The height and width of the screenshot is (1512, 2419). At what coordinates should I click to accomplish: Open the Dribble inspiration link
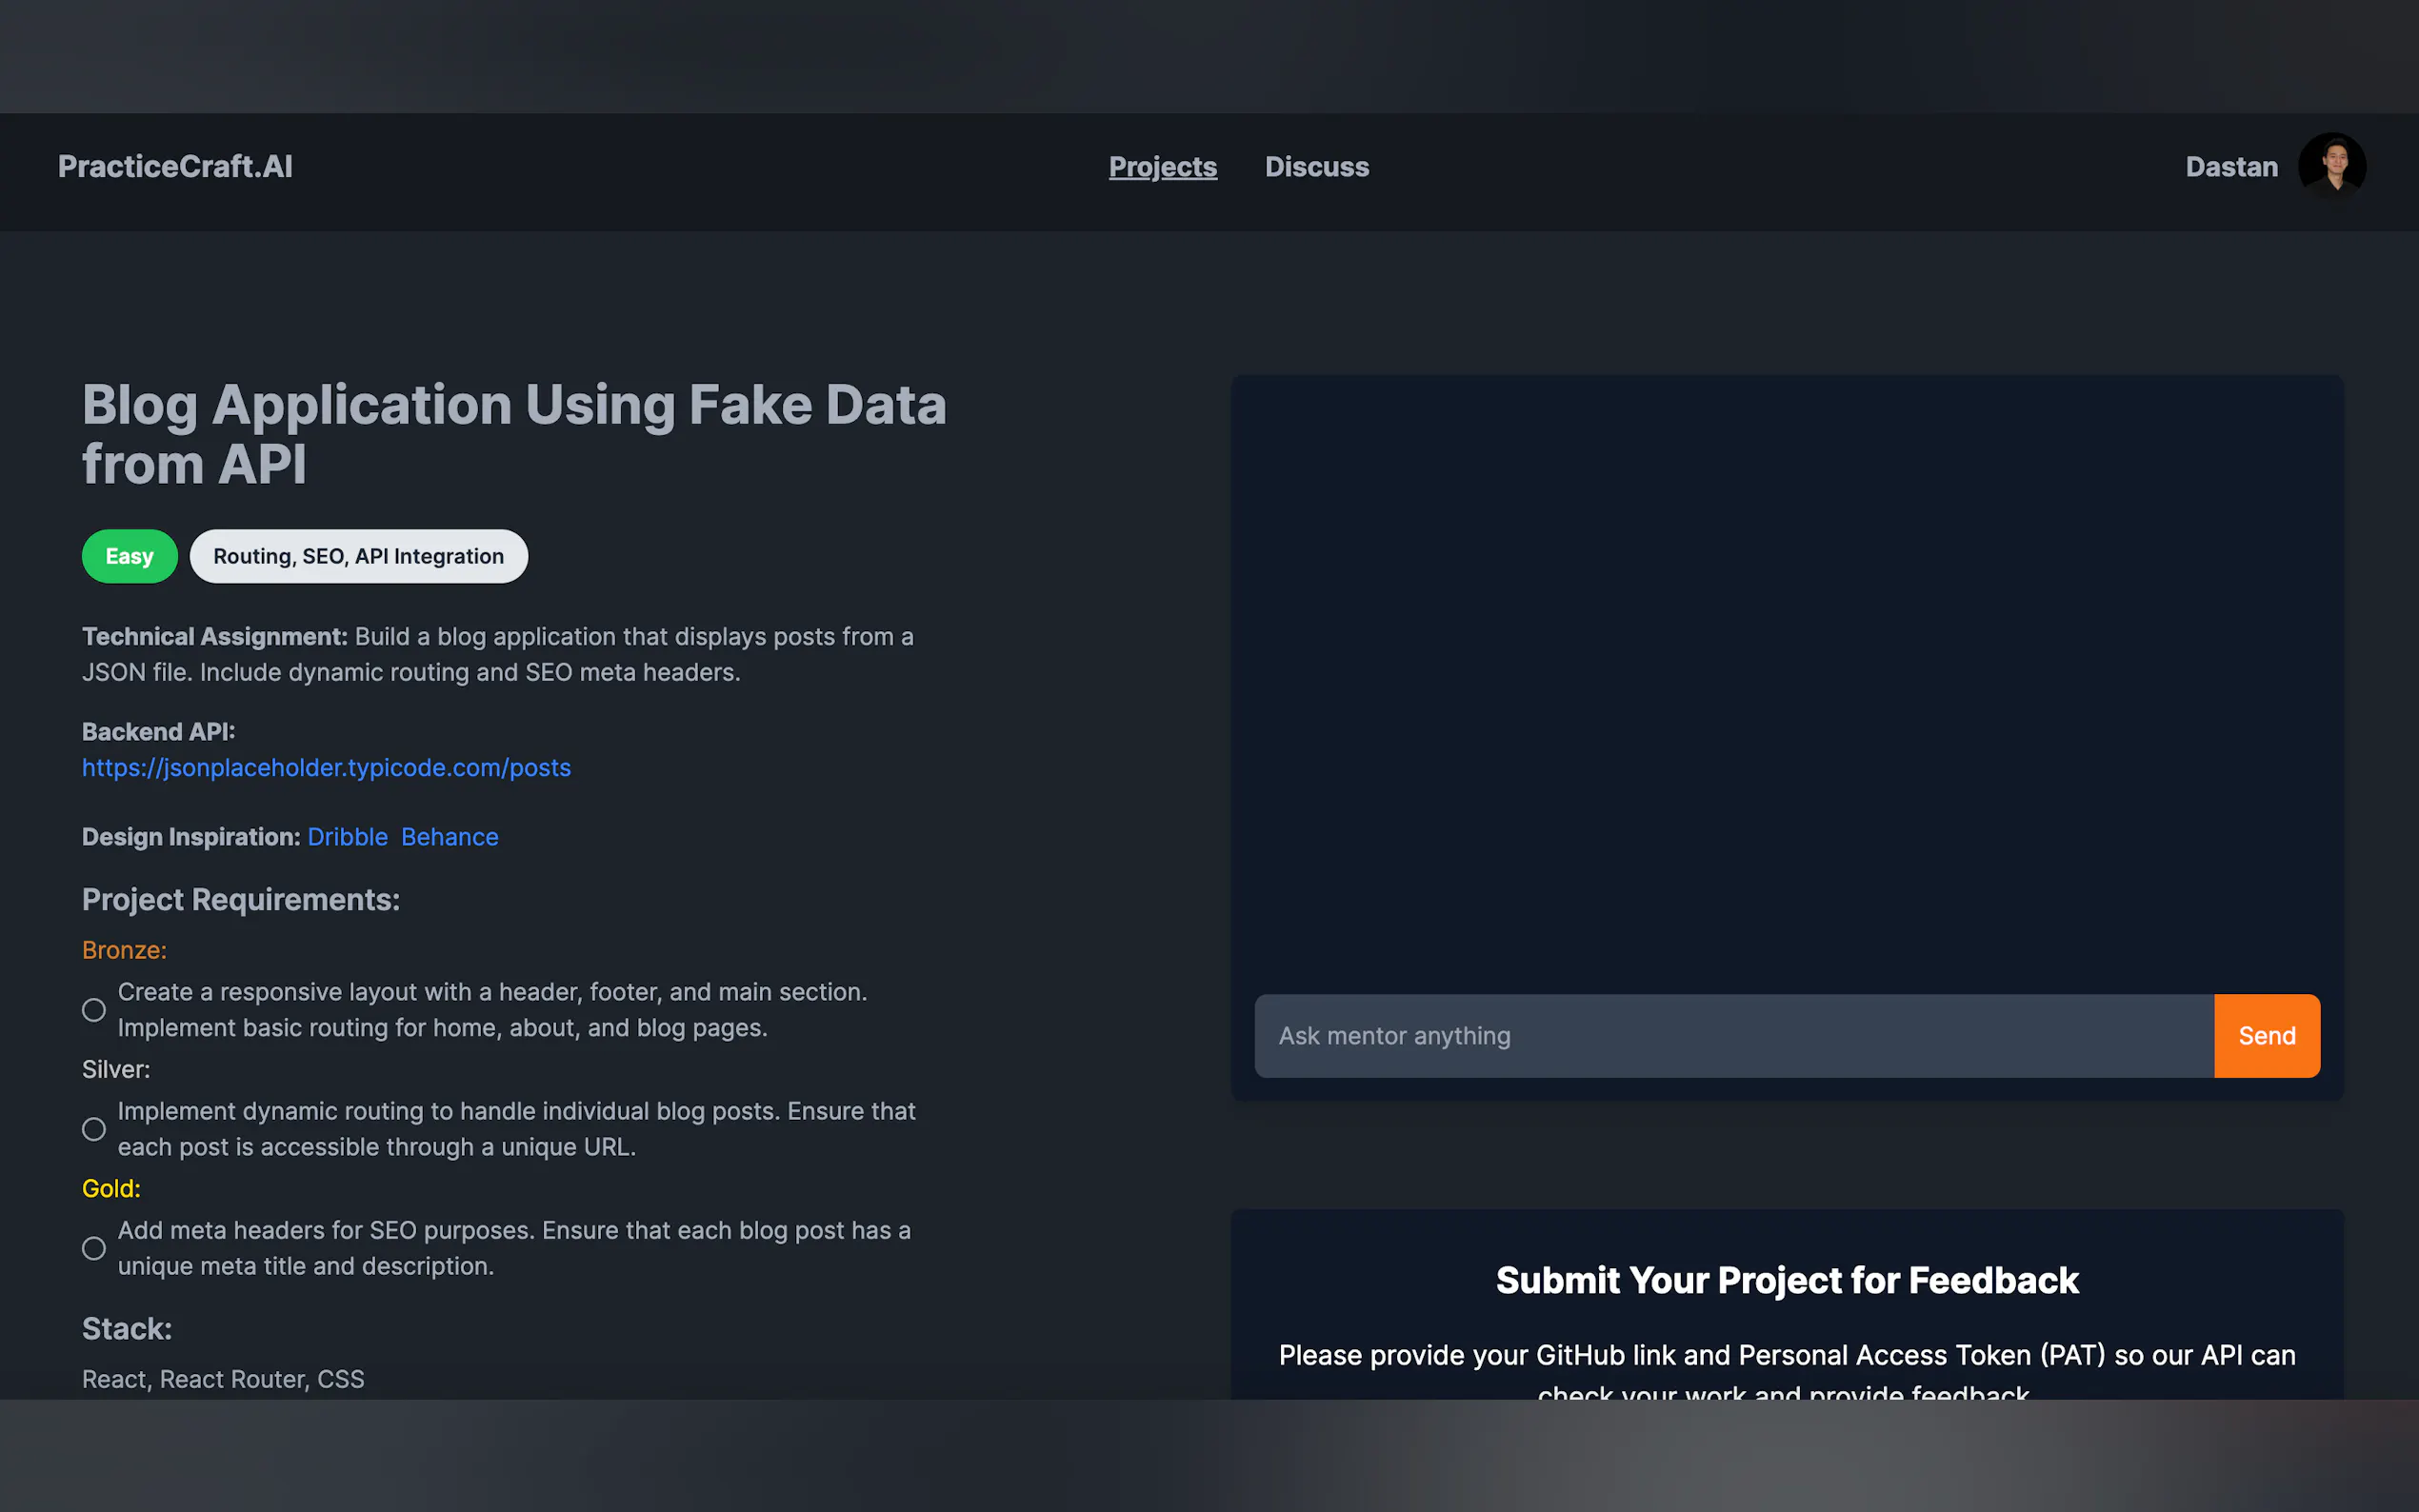point(347,837)
